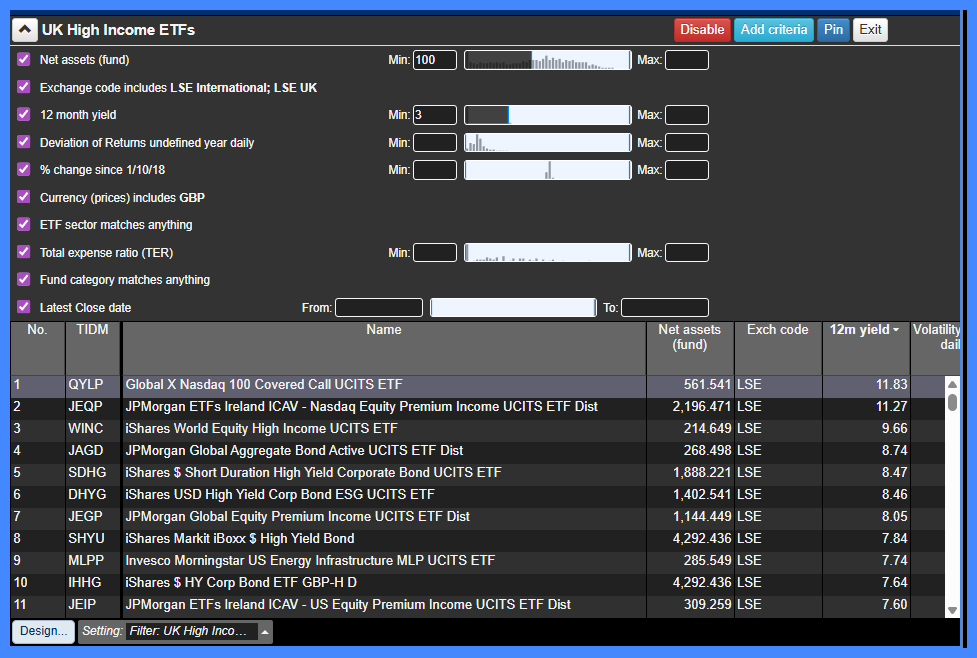This screenshot has width=977, height=658.
Task: Click the table scrollbar down arrow
Action: (x=952, y=609)
